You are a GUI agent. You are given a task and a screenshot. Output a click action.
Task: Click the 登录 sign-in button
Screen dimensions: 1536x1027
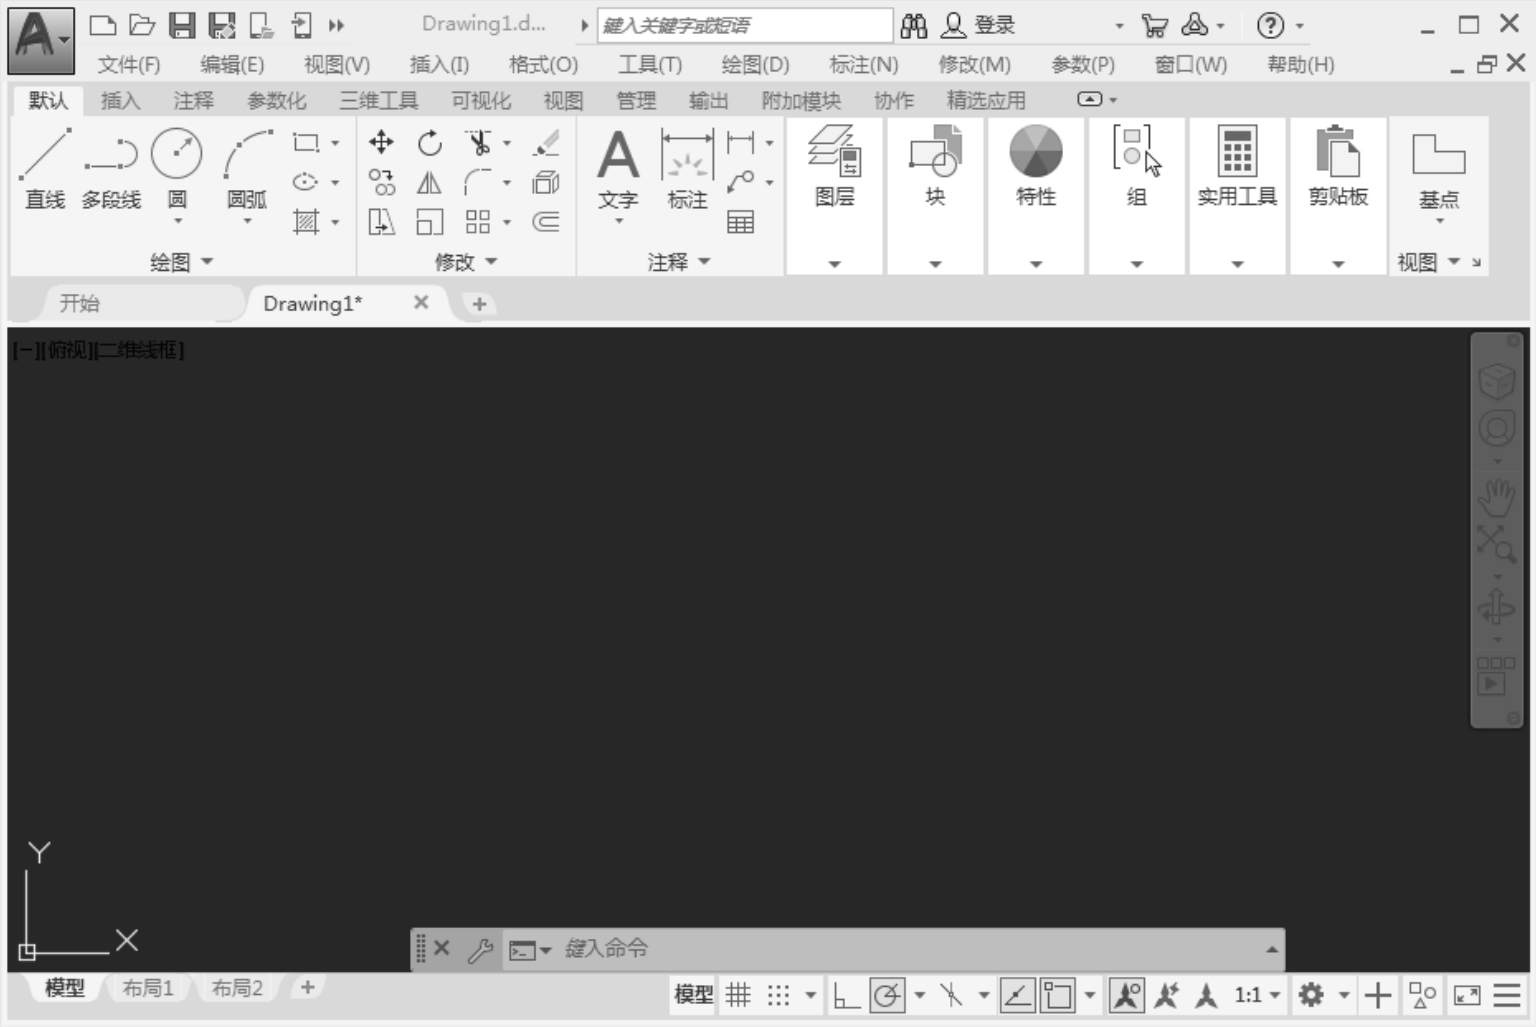(x=980, y=26)
